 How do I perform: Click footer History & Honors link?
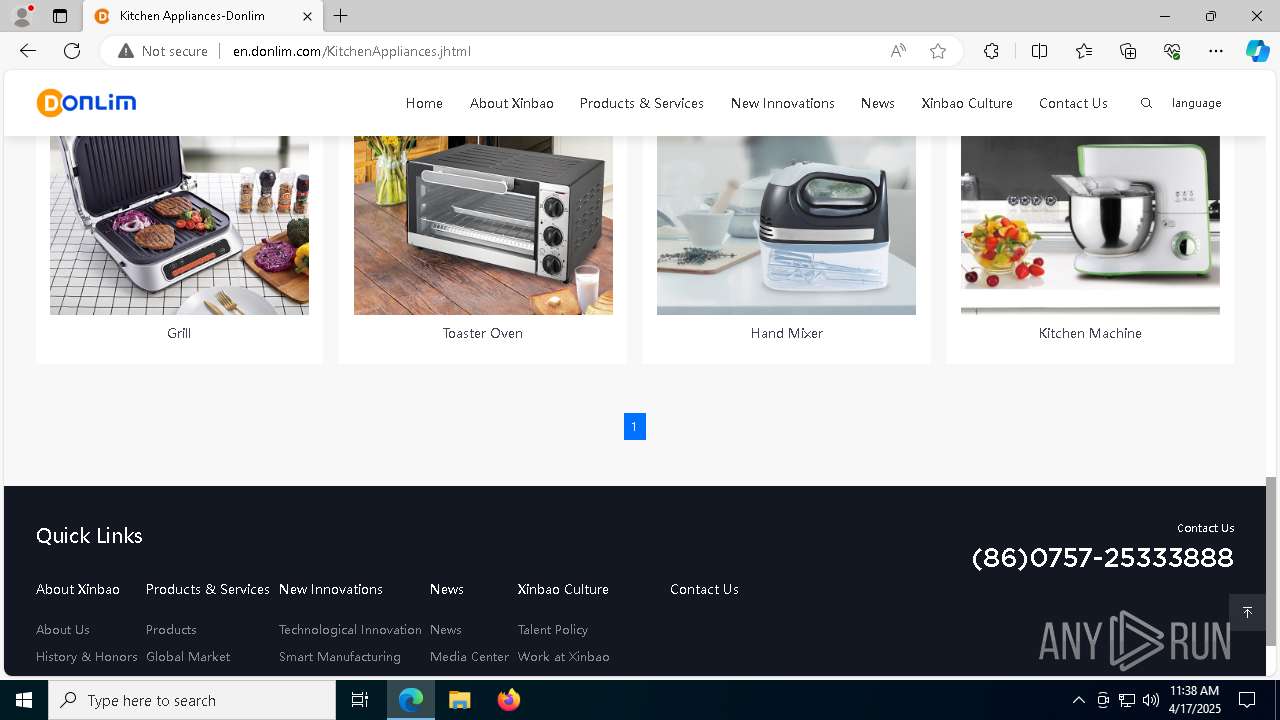87,656
